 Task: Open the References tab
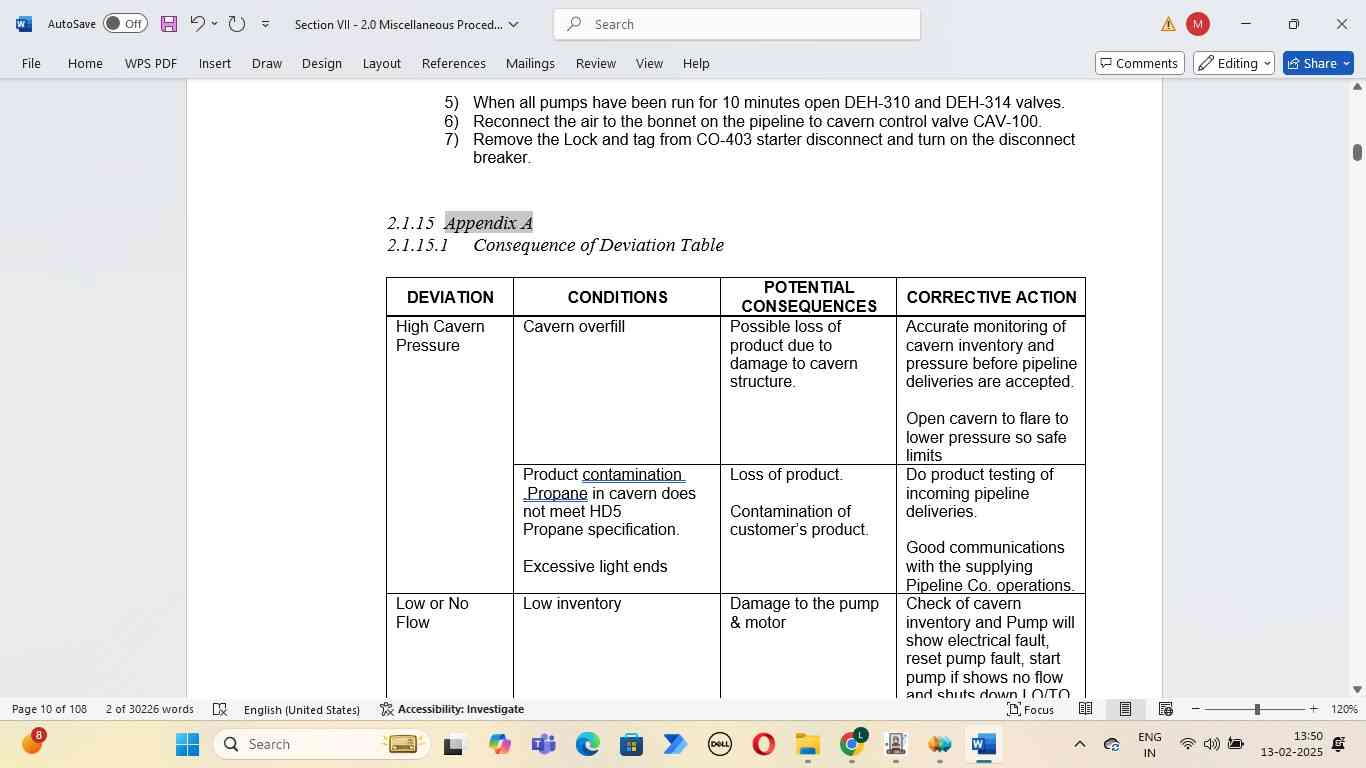coord(454,63)
